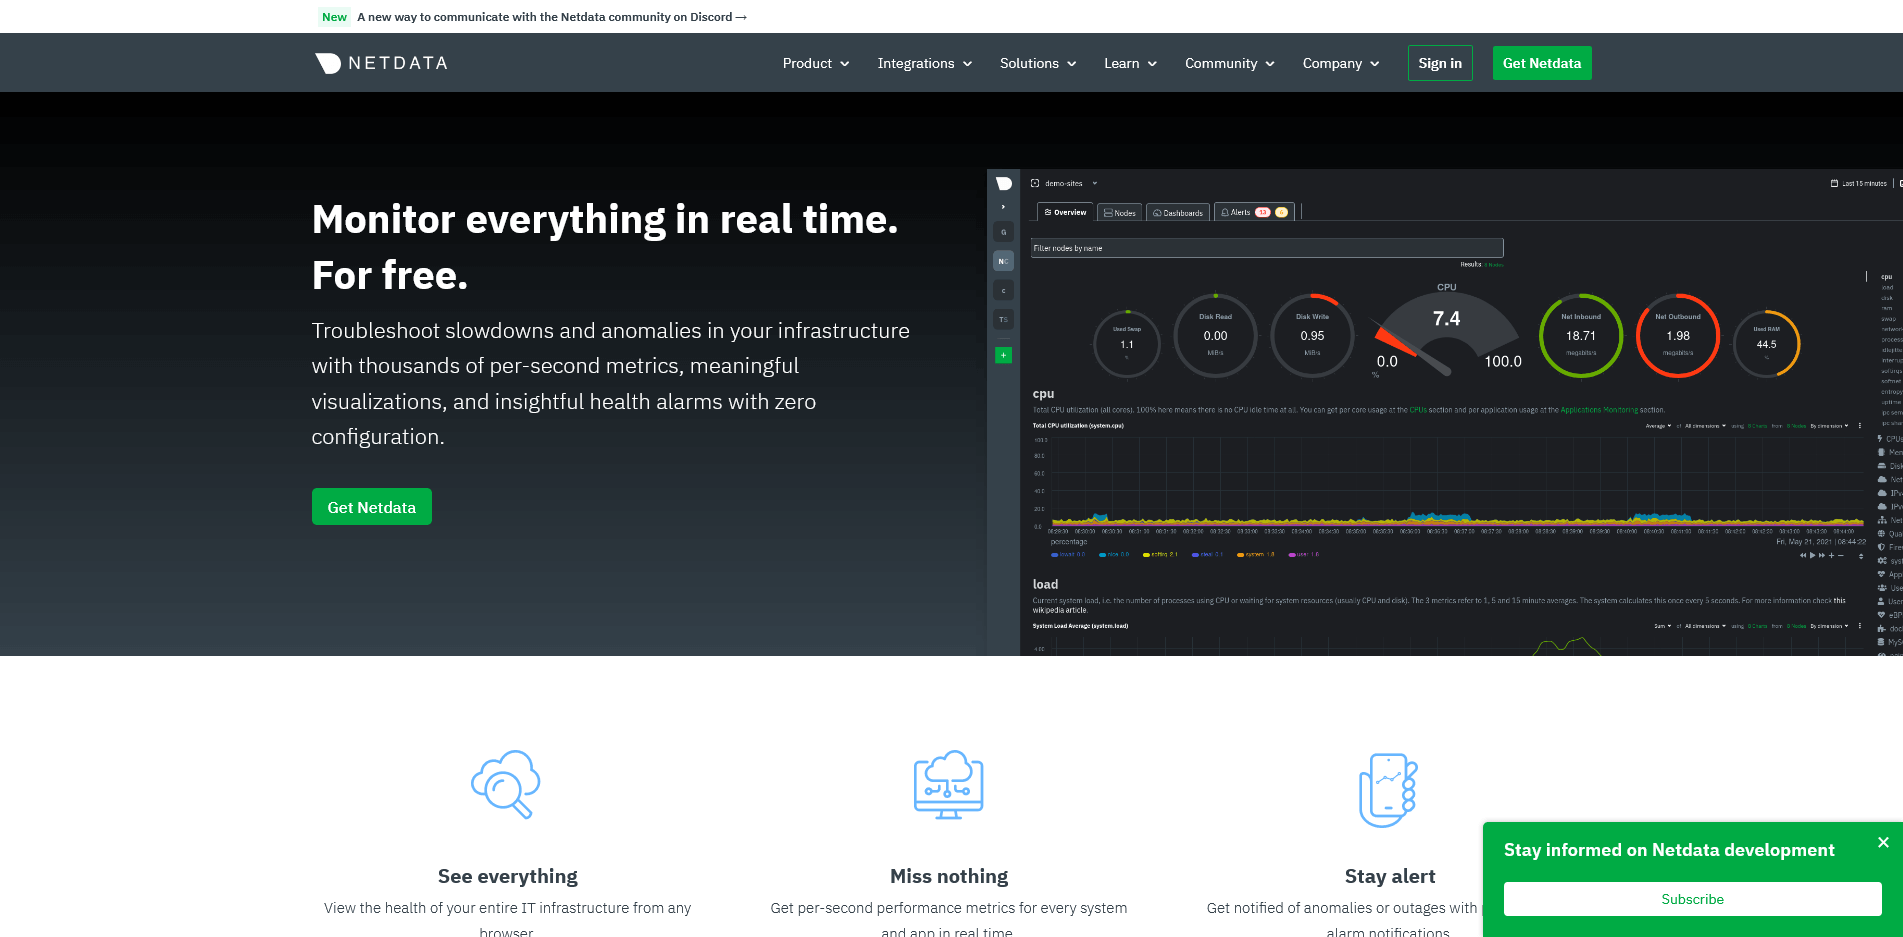
Task: Select the TS space in the dashboard sidebar
Action: pyautogui.click(x=1003, y=319)
